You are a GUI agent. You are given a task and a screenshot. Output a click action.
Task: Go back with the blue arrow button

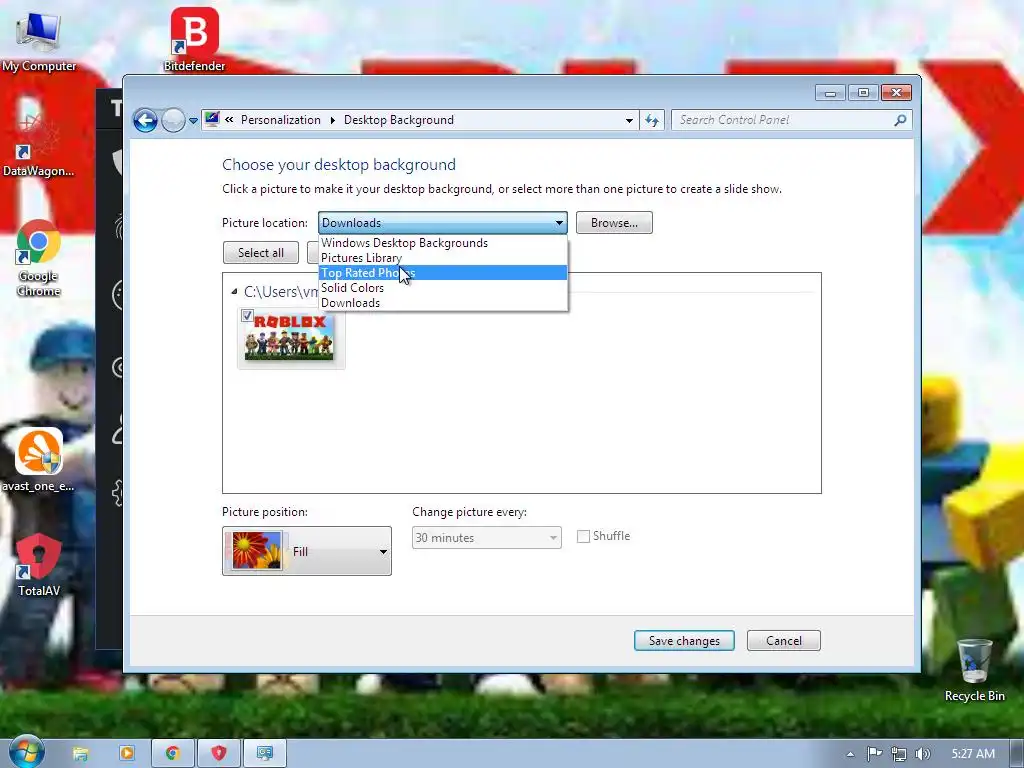pos(145,120)
